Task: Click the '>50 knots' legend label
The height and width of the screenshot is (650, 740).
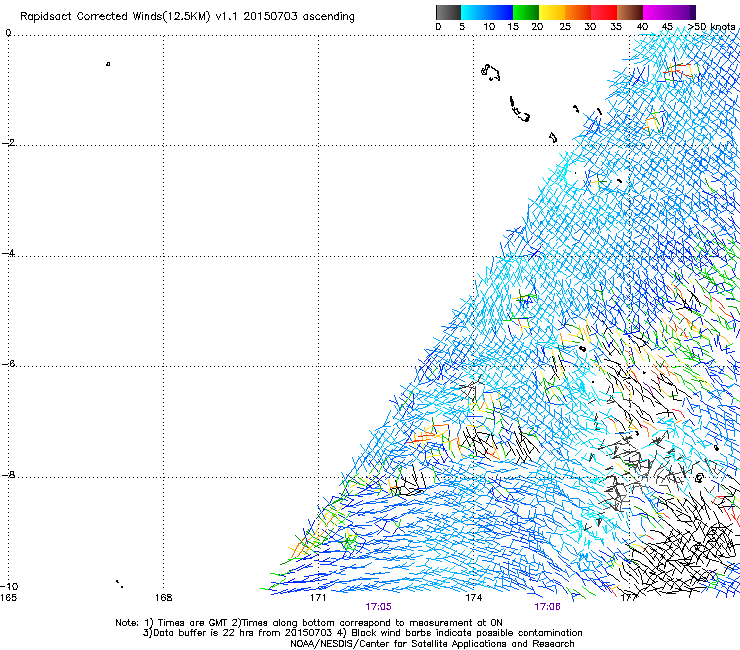Action: click(x=712, y=27)
